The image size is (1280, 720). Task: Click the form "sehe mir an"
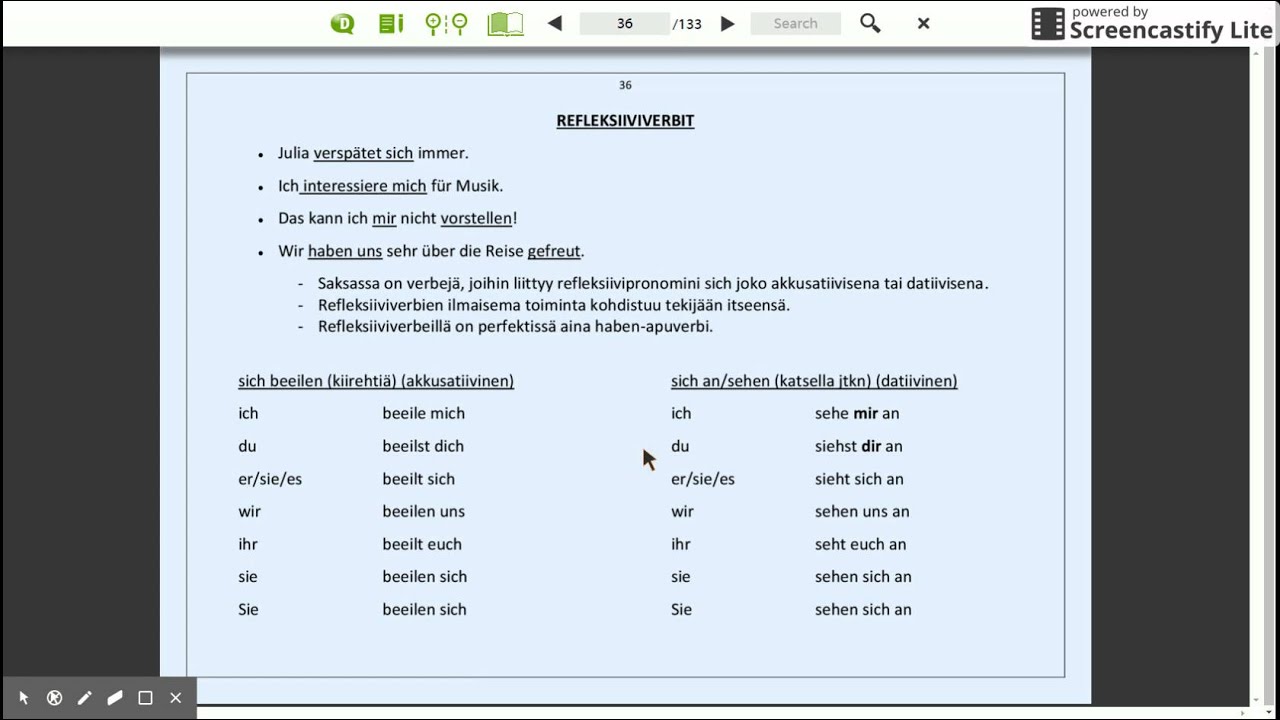coord(857,413)
